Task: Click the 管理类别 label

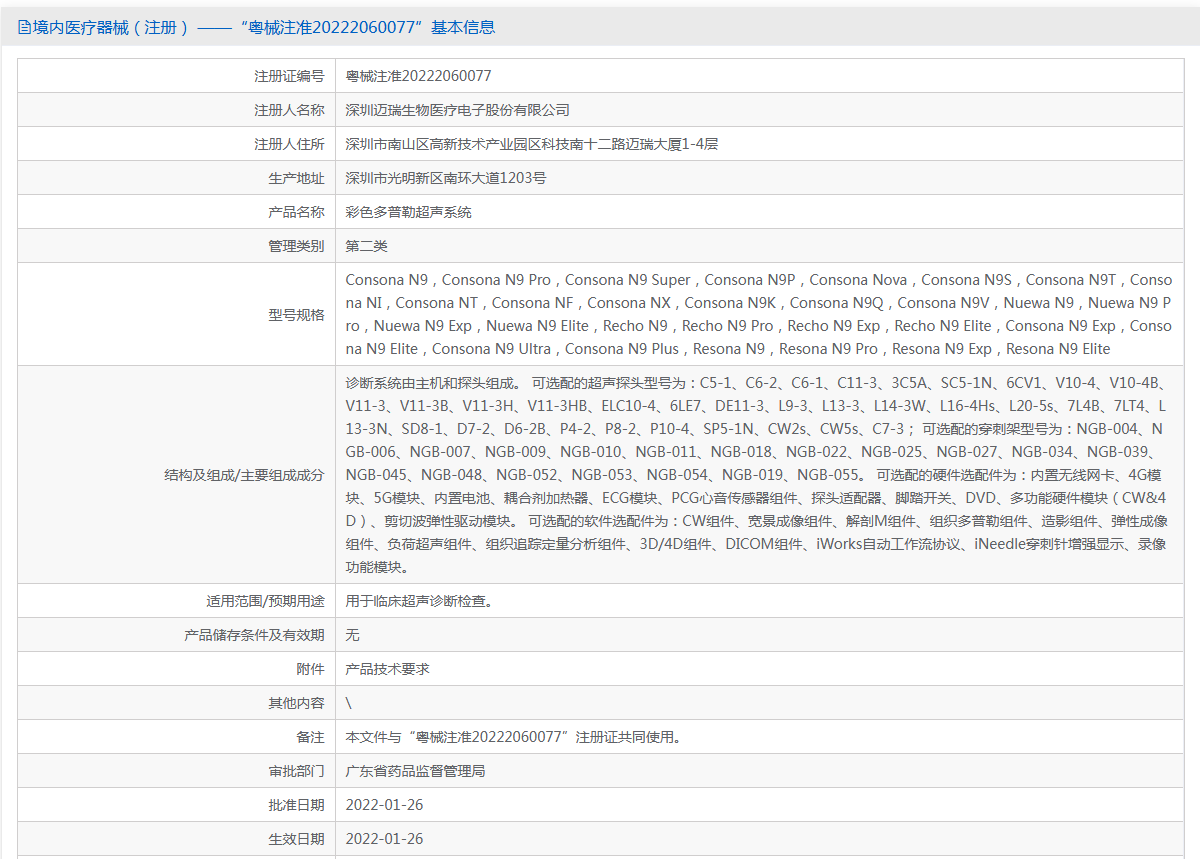Action: tap(296, 246)
